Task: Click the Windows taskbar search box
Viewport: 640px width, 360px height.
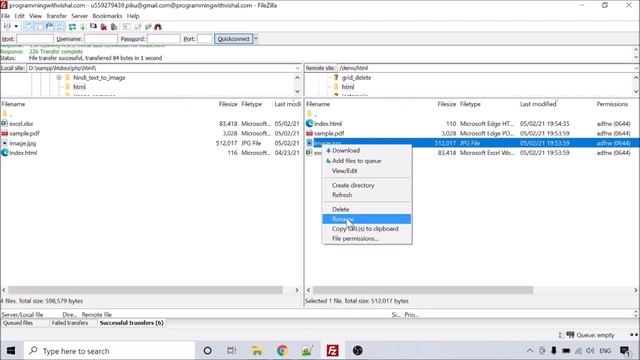Action: click(109, 351)
